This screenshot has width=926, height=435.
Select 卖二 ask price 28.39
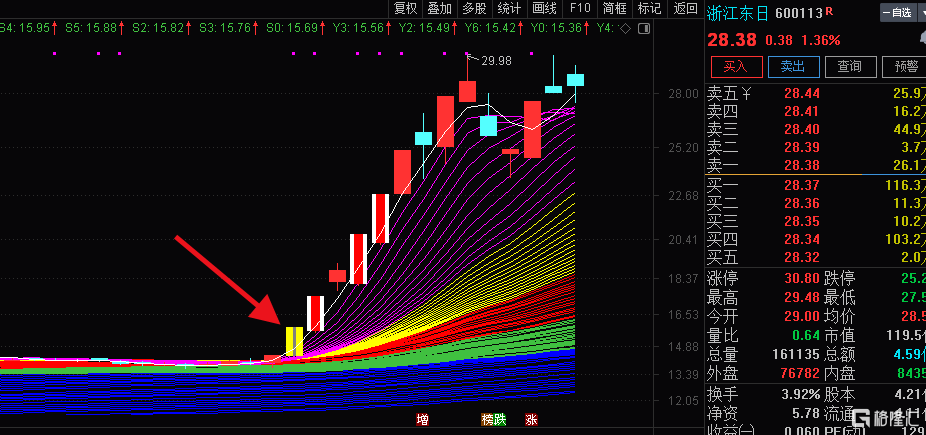(802, 148)
